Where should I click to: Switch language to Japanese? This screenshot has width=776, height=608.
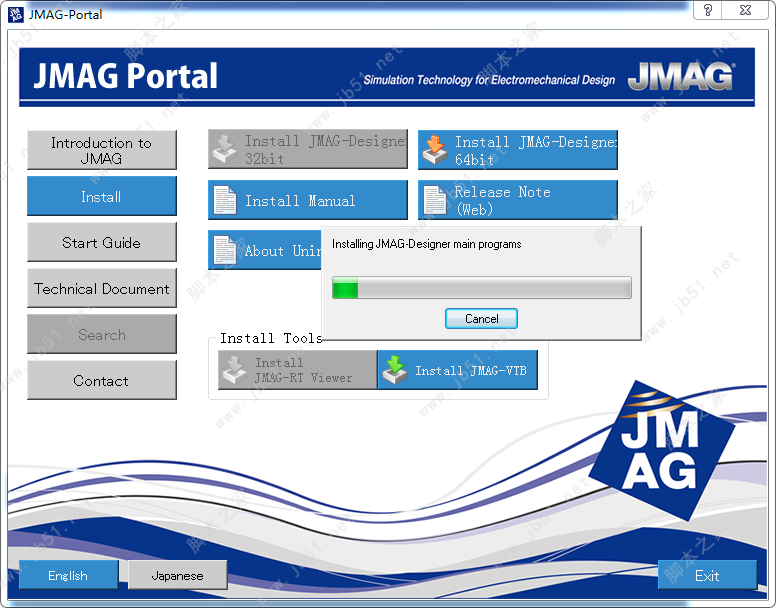pos(177,575)
